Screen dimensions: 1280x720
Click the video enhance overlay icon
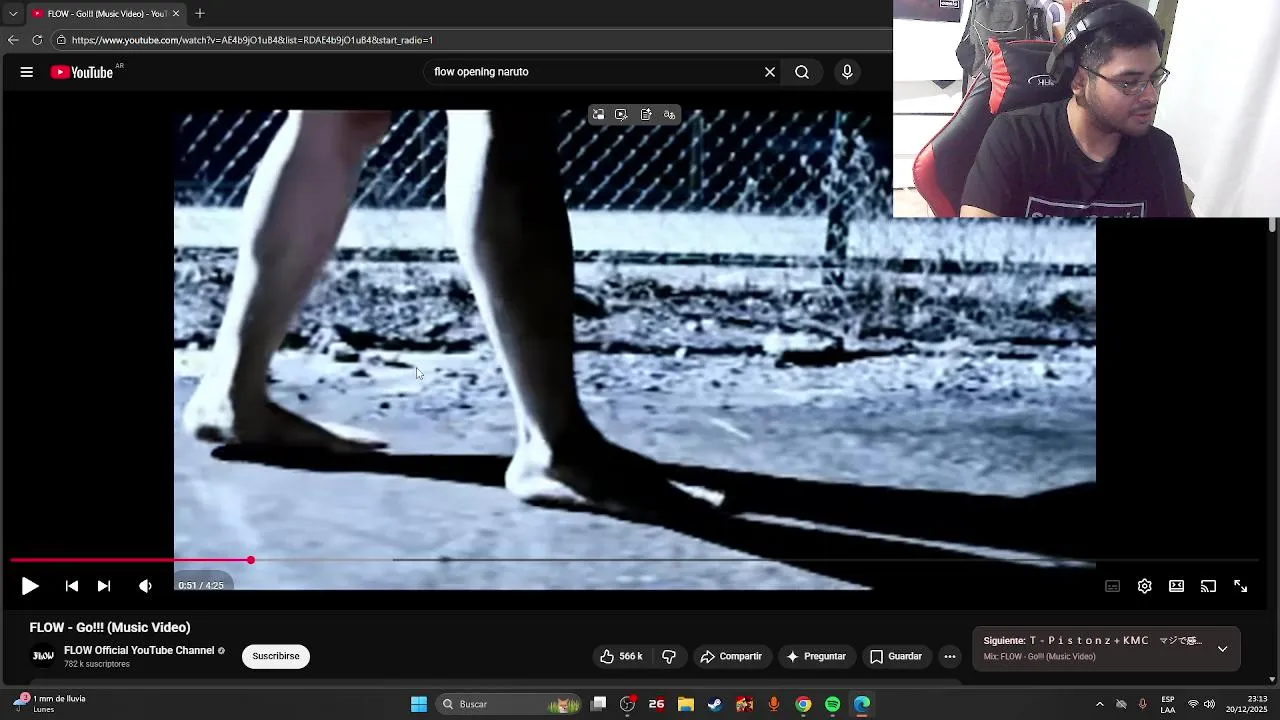coord(621,115)
